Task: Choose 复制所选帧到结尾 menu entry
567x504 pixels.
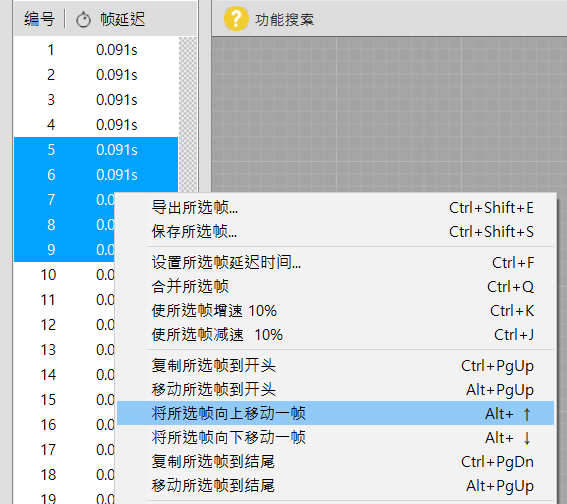Action: 335,461
